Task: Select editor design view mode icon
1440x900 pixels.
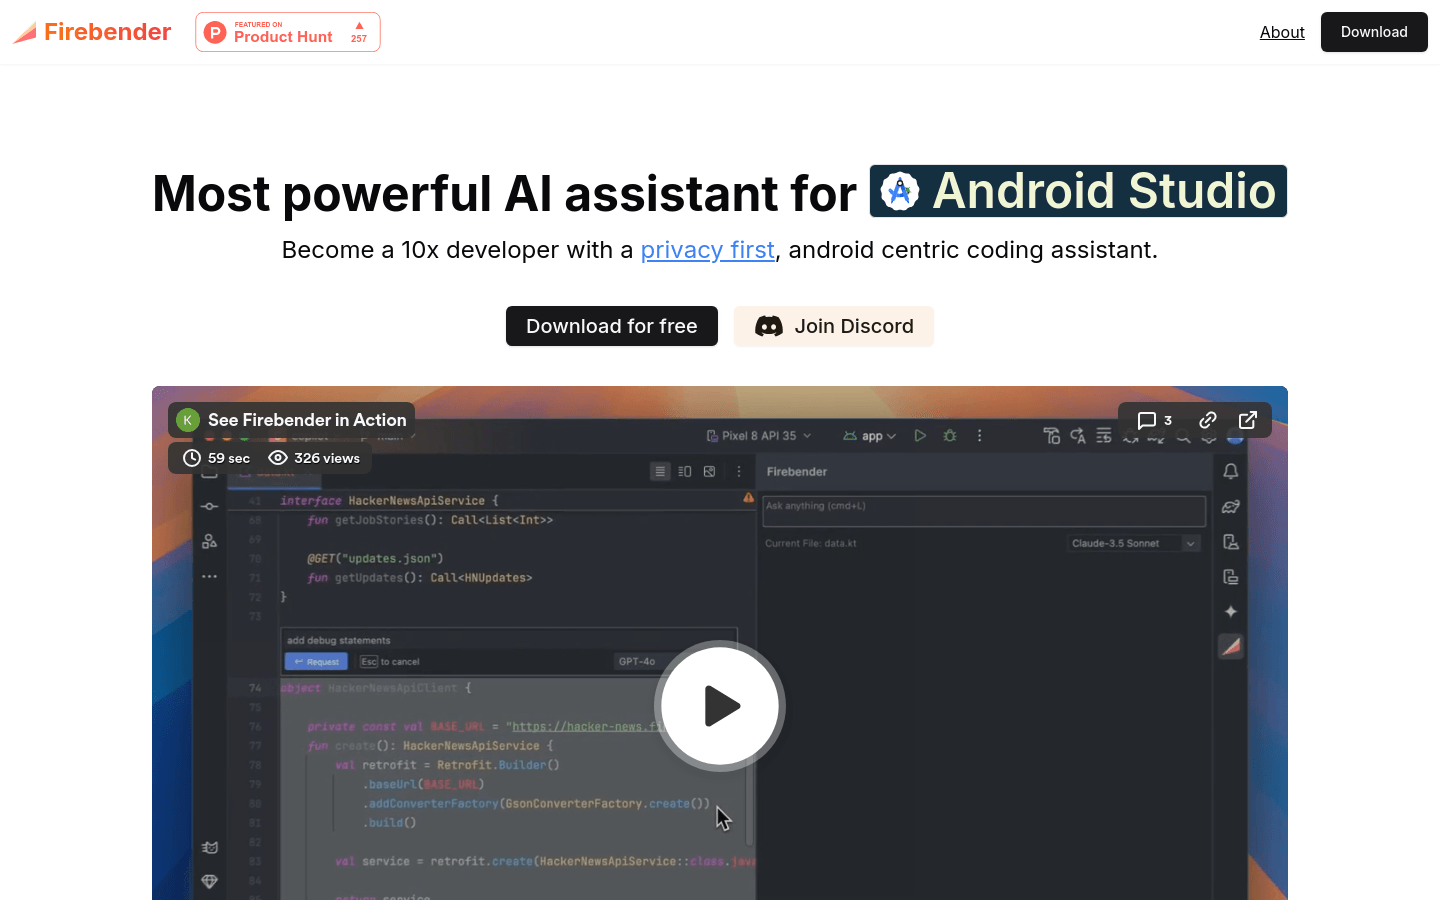Action: click(710, 471)
